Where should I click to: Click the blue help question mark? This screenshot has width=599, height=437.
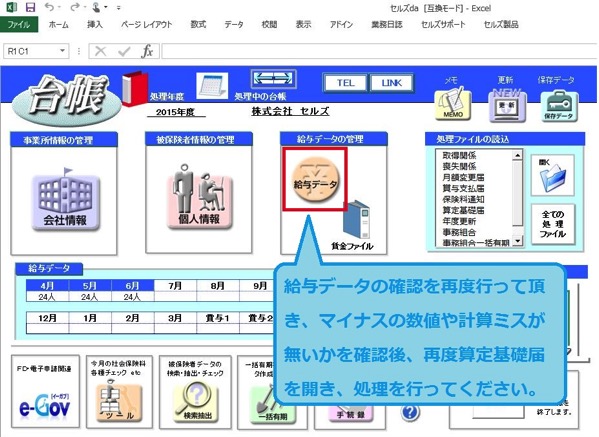pos(410,413)
